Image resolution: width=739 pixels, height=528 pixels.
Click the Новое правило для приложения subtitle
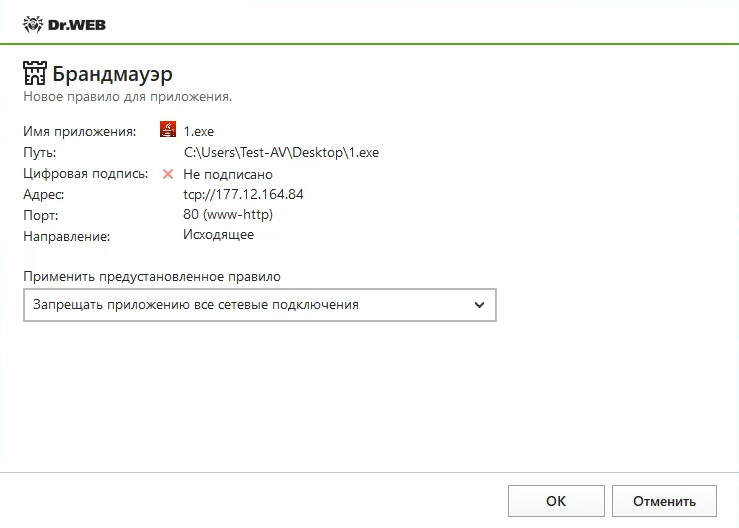[x=127, y=97]
